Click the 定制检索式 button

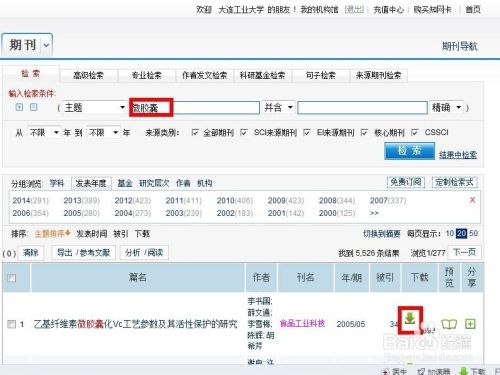point(455,182)
